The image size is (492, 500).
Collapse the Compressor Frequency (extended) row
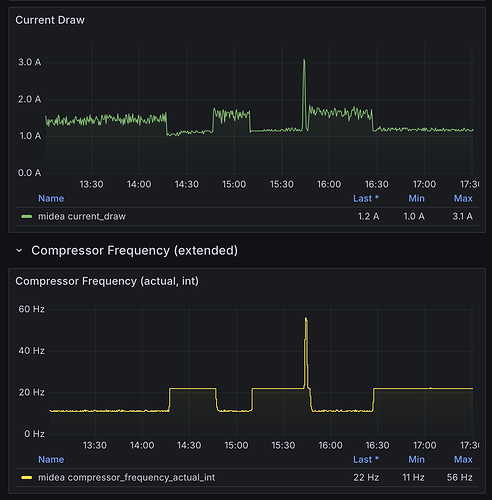coord(19,250)
